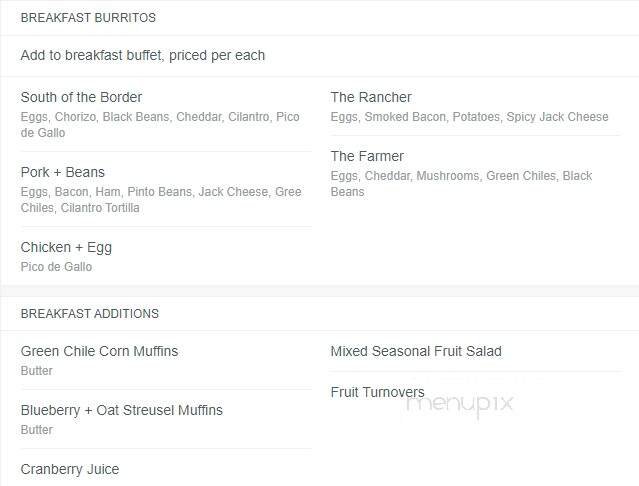
Task: Click the Pork + Beans ingredients text
Action: tap(160, 200)
